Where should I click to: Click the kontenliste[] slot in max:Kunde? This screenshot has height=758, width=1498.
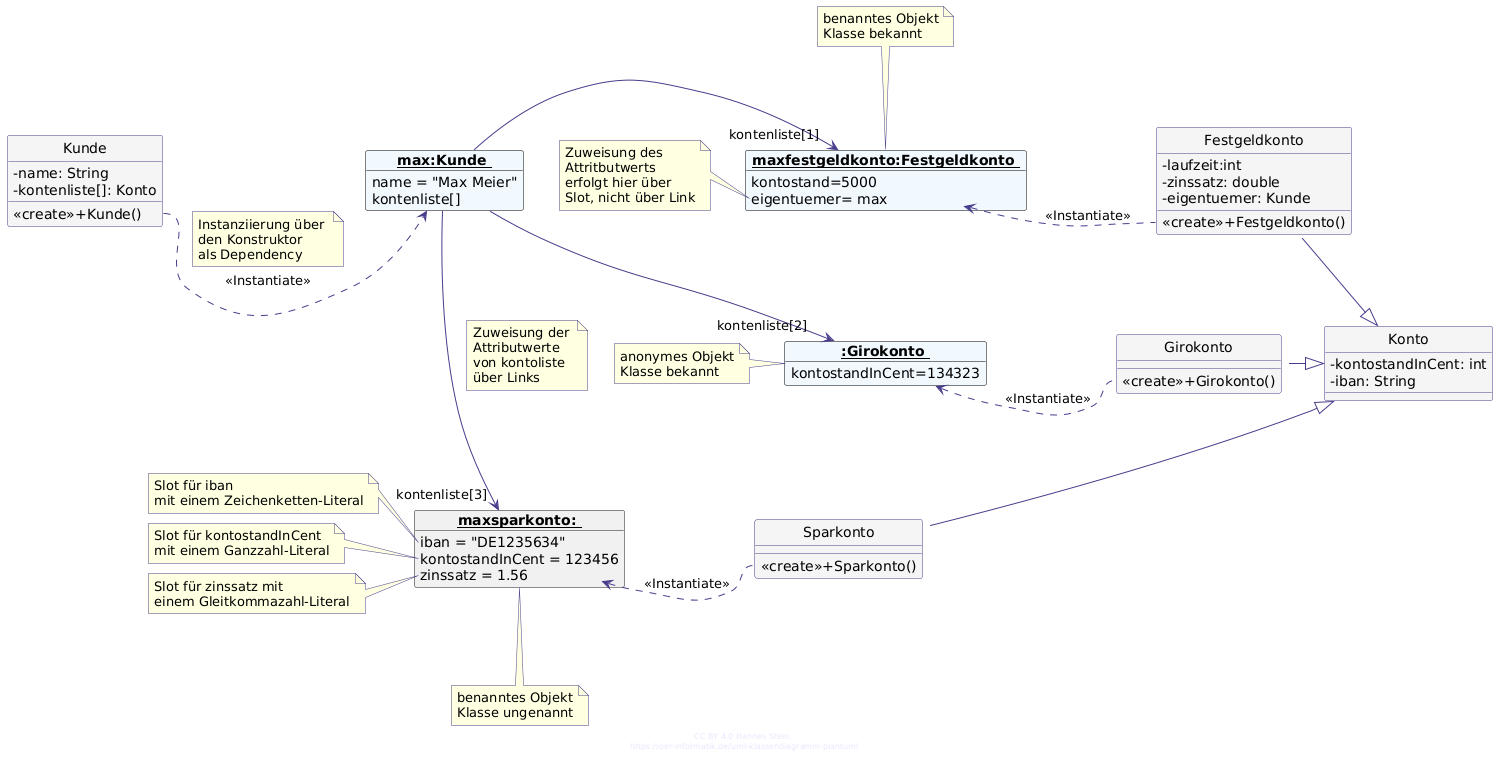point(416,199)
